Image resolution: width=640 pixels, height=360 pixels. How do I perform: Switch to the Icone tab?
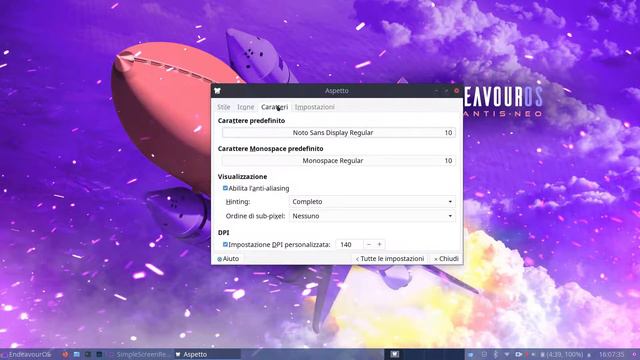246,107
